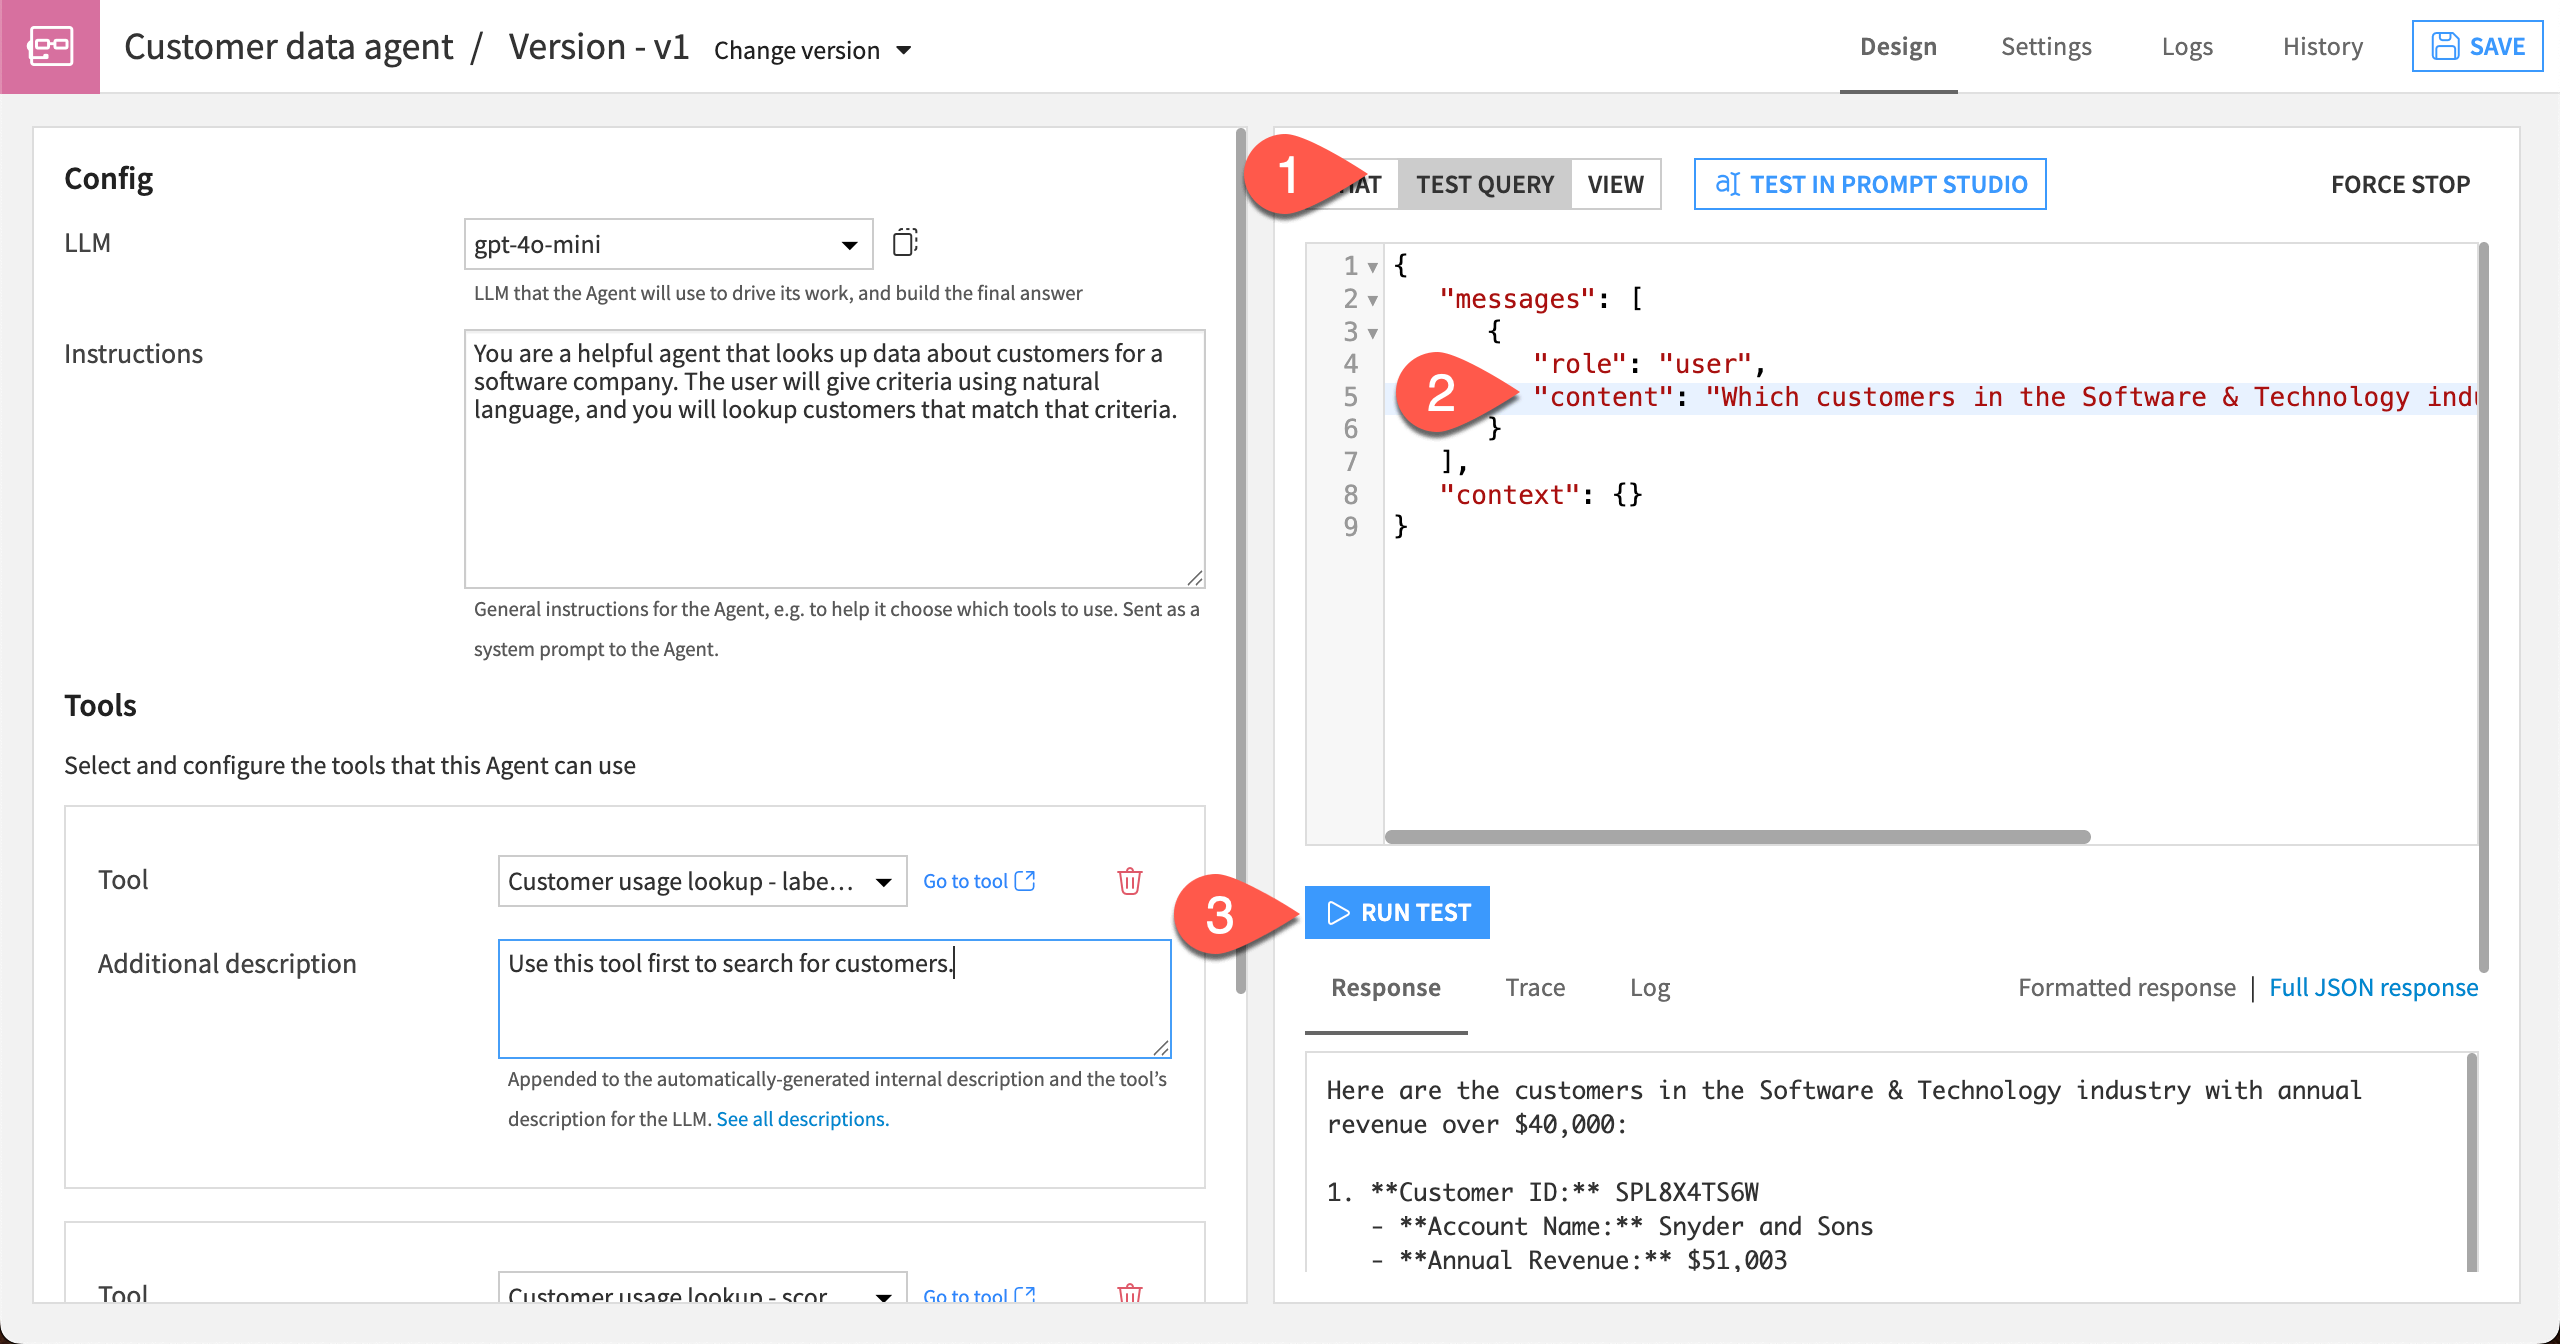Open the History page
This screenshot has width=2560, height=1344.
[x=2322, y=46]
